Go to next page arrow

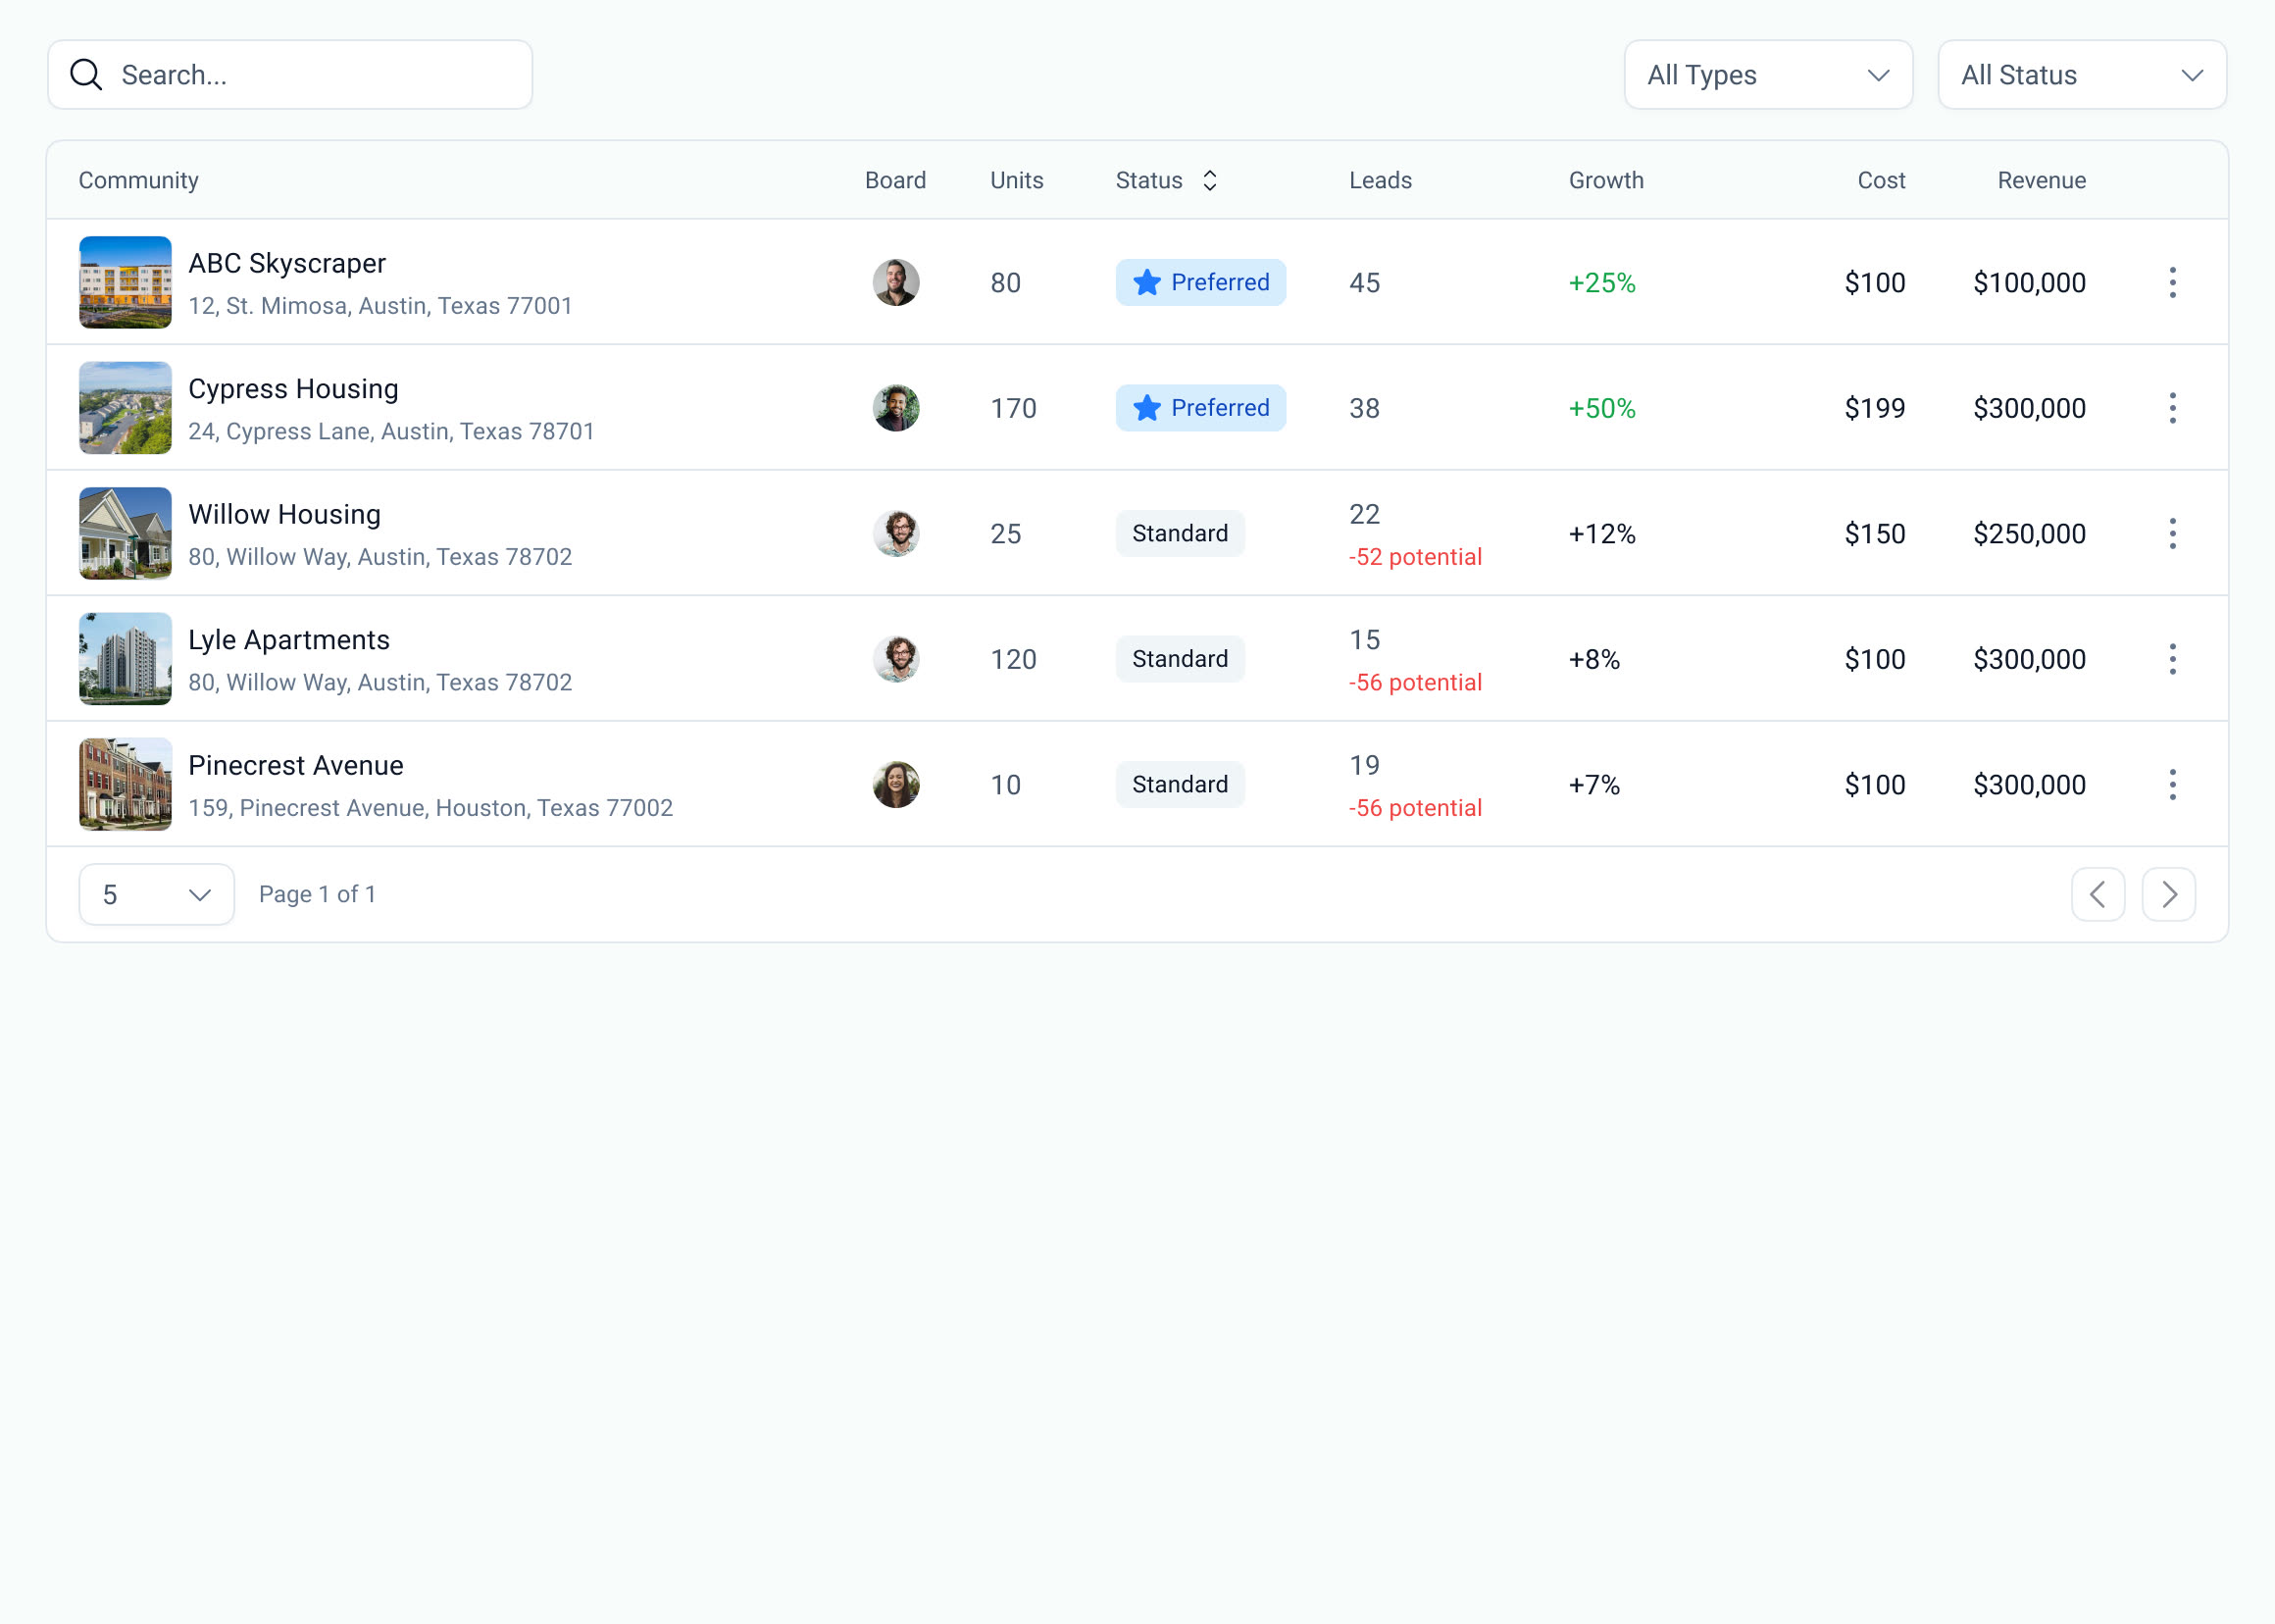pos(2168,894)
